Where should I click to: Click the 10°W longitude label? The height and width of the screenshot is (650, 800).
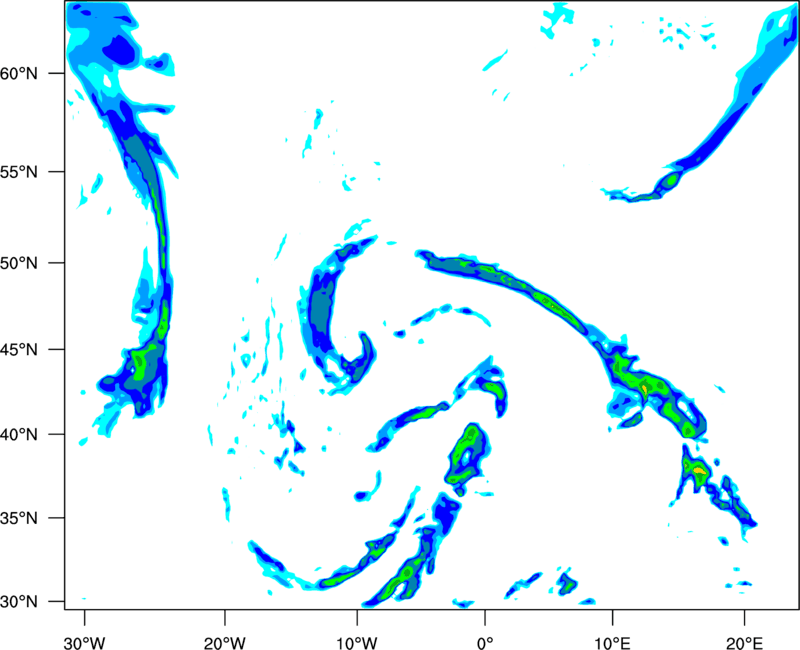click(357, 643)
